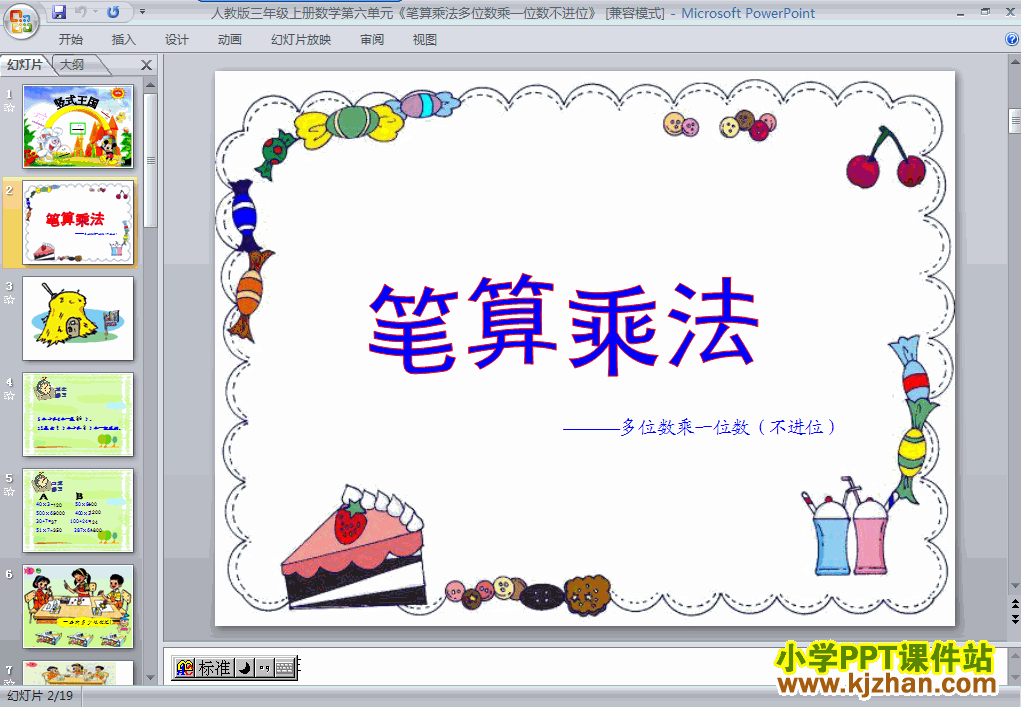Click the main slide area scroll-up arrow
Viewport: 1021px width, 707px height.
tap(1014, 62)
